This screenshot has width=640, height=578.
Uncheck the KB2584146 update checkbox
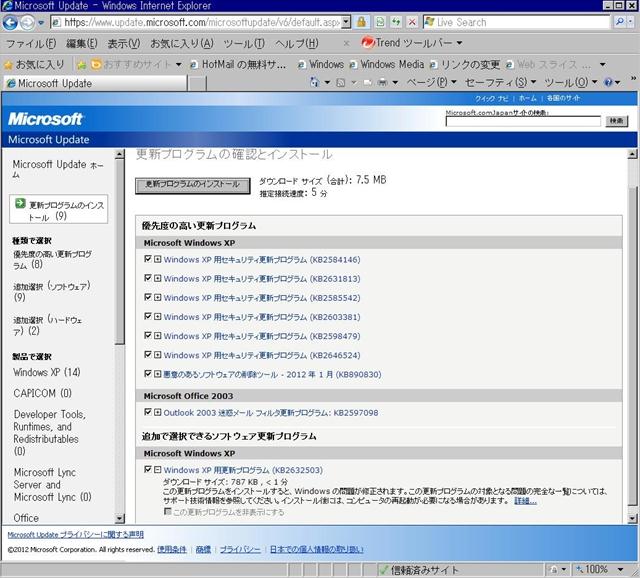click(148, 259)
